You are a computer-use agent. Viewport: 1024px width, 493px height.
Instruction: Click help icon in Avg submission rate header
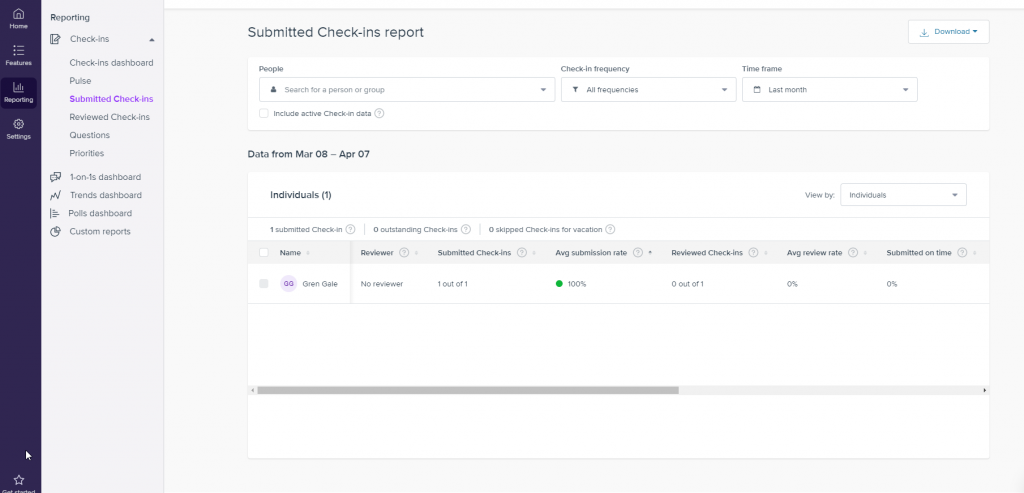coord(638,253)
